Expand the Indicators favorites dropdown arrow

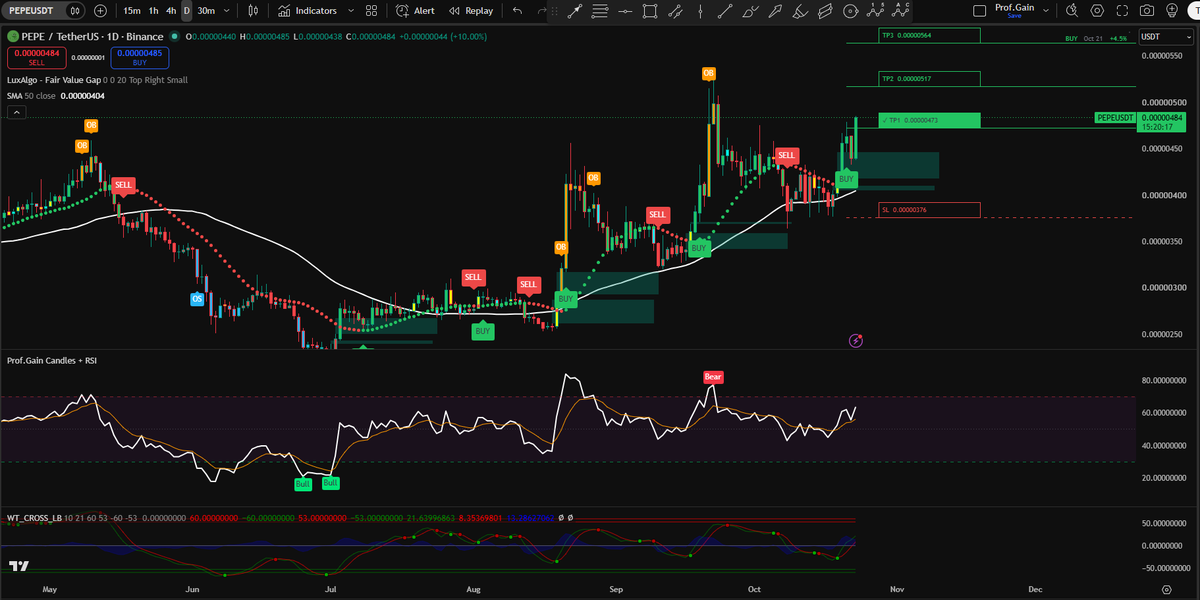(x=350, y=10)
